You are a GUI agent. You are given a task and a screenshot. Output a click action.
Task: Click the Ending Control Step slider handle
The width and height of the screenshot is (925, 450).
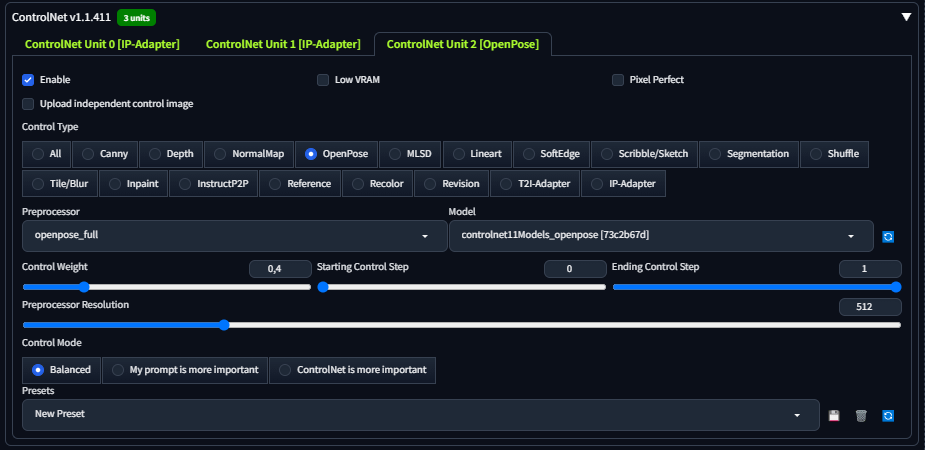[x=896, y=287]
